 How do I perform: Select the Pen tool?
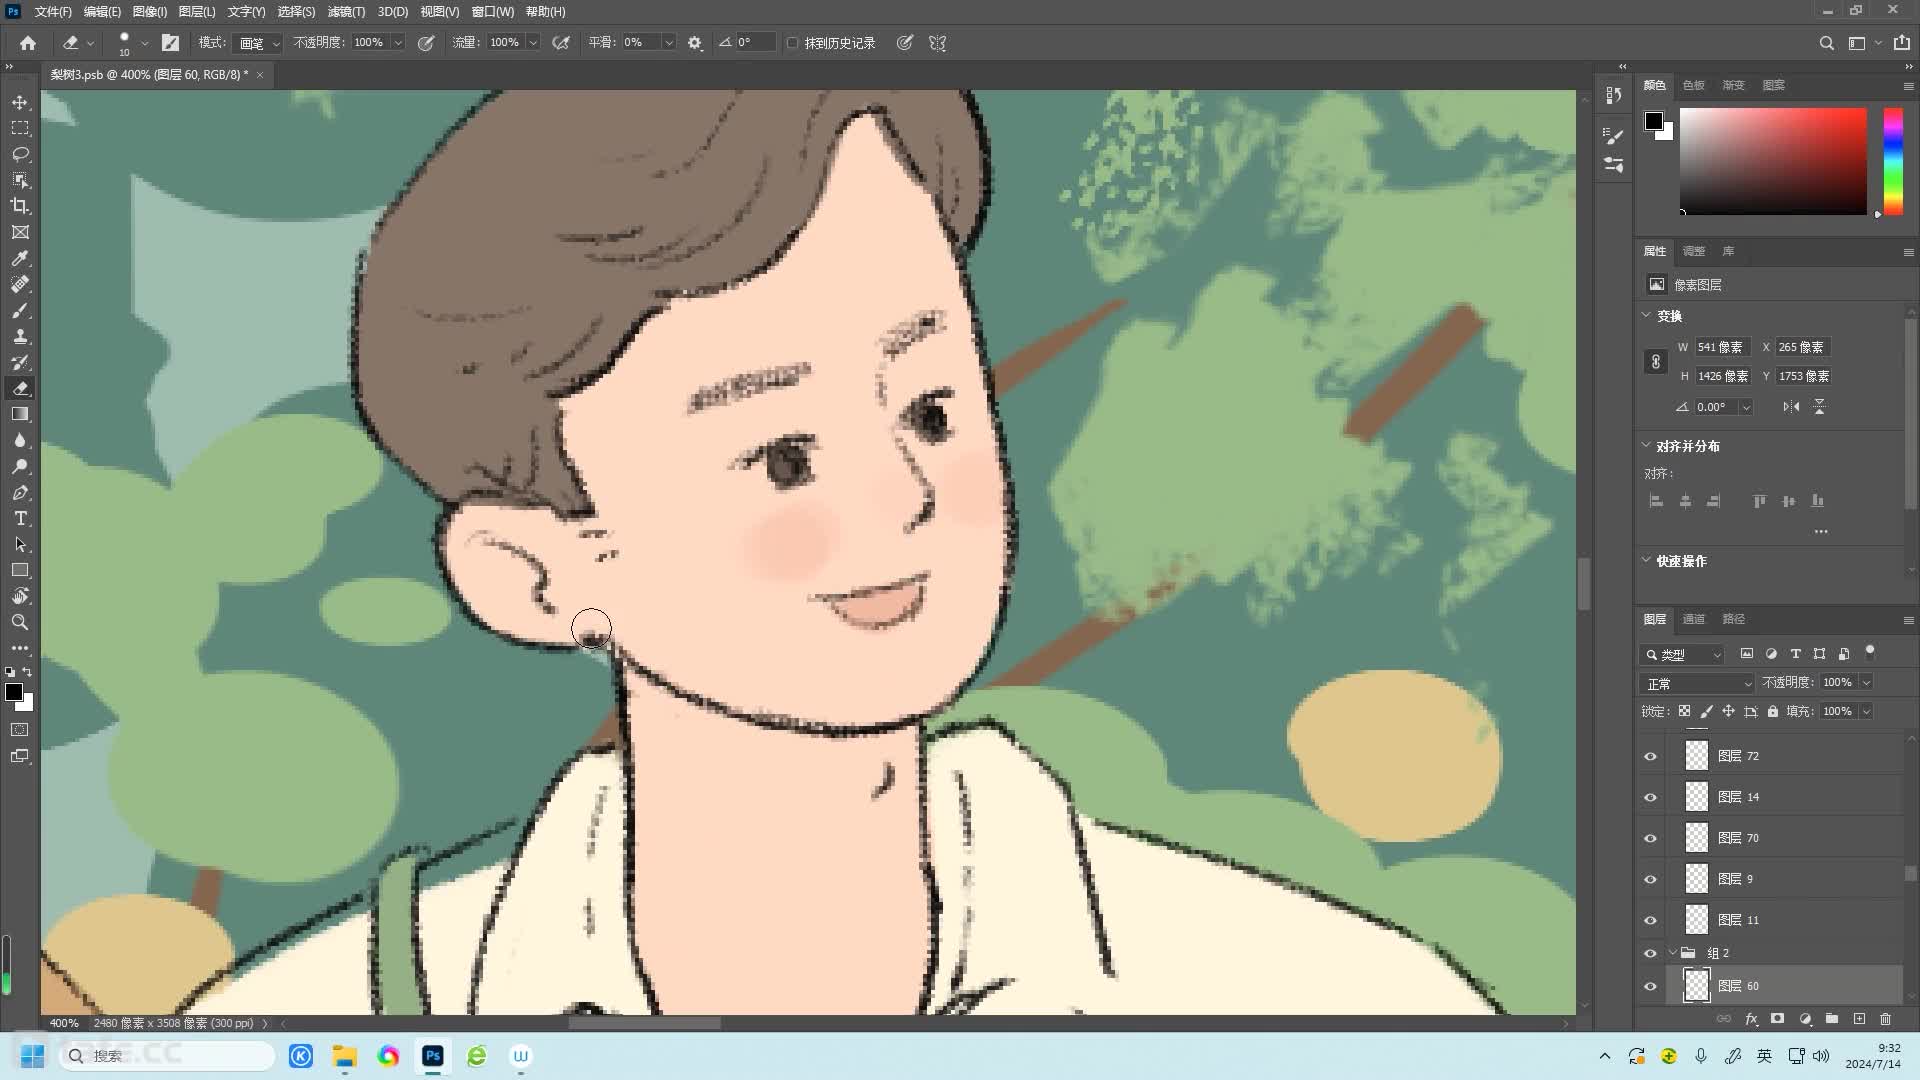tap(20, 492)
